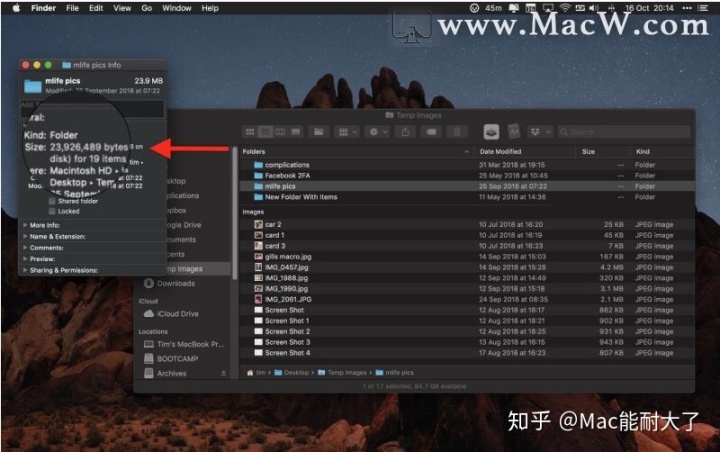Select the mlife pics folder row

tap(467, 186)
